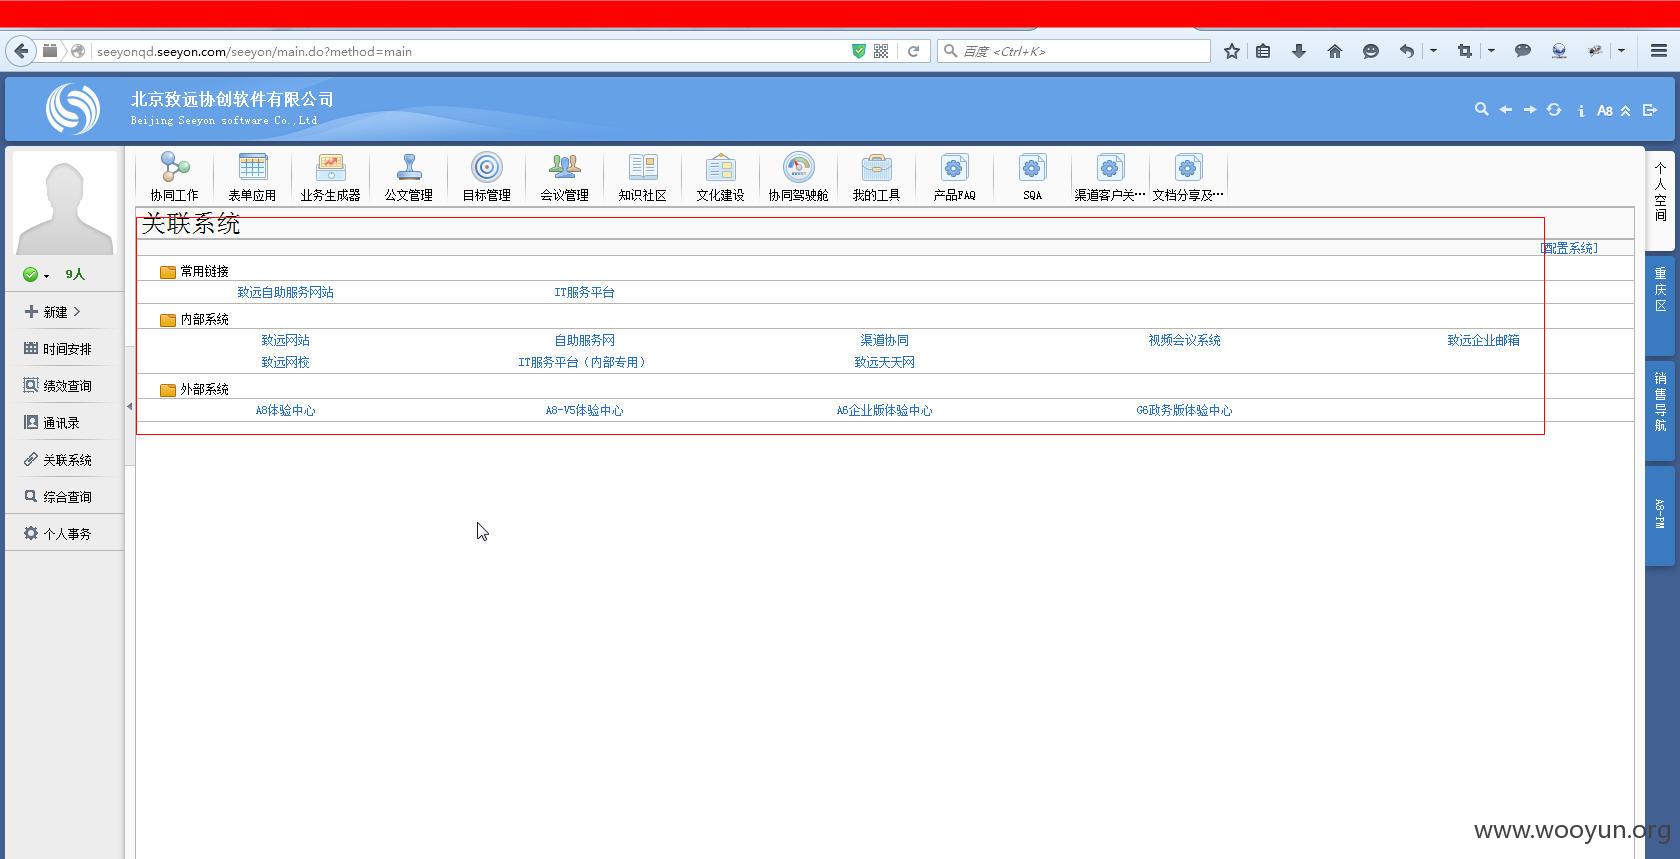Open the 公文管理 module

408,177
